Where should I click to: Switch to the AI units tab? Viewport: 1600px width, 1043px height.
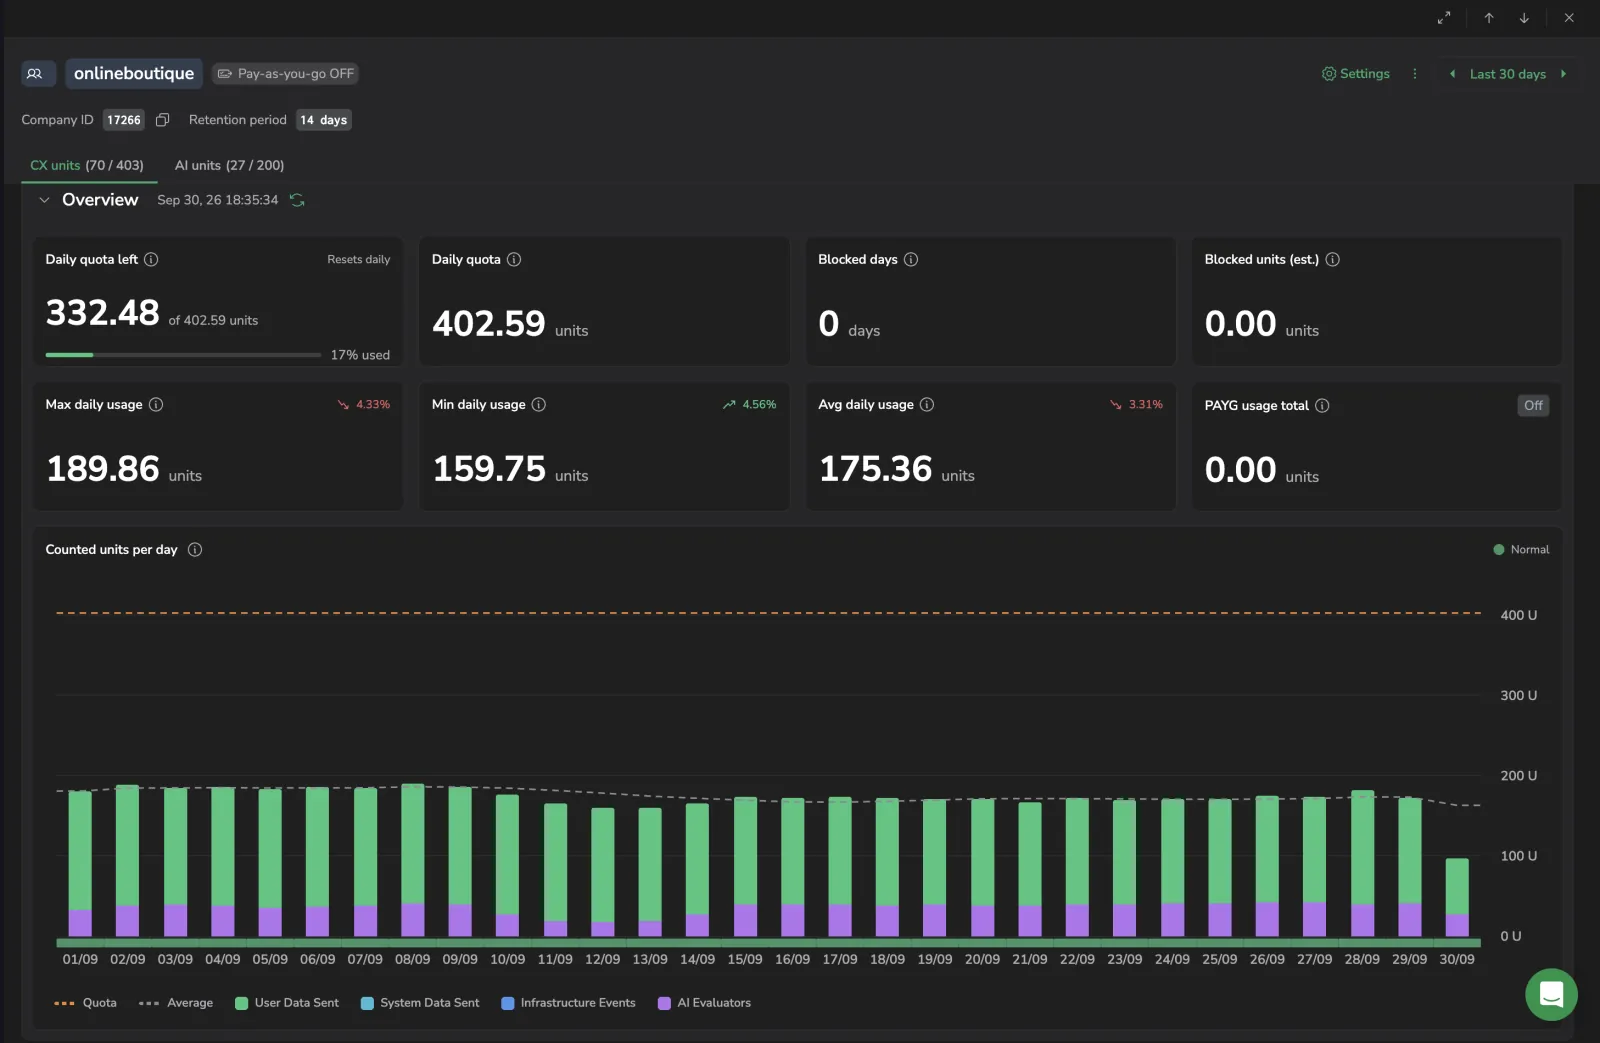tap(229, 165)
